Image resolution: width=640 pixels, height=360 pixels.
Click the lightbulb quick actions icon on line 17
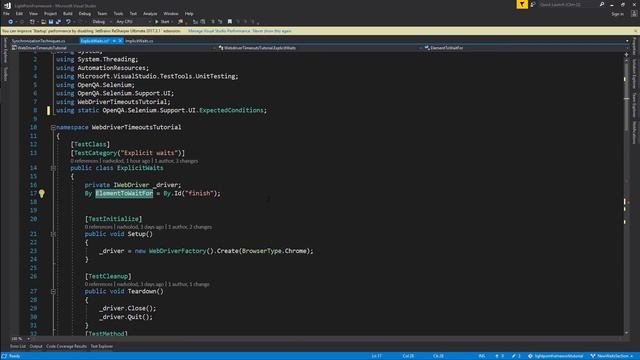[42, 193]
